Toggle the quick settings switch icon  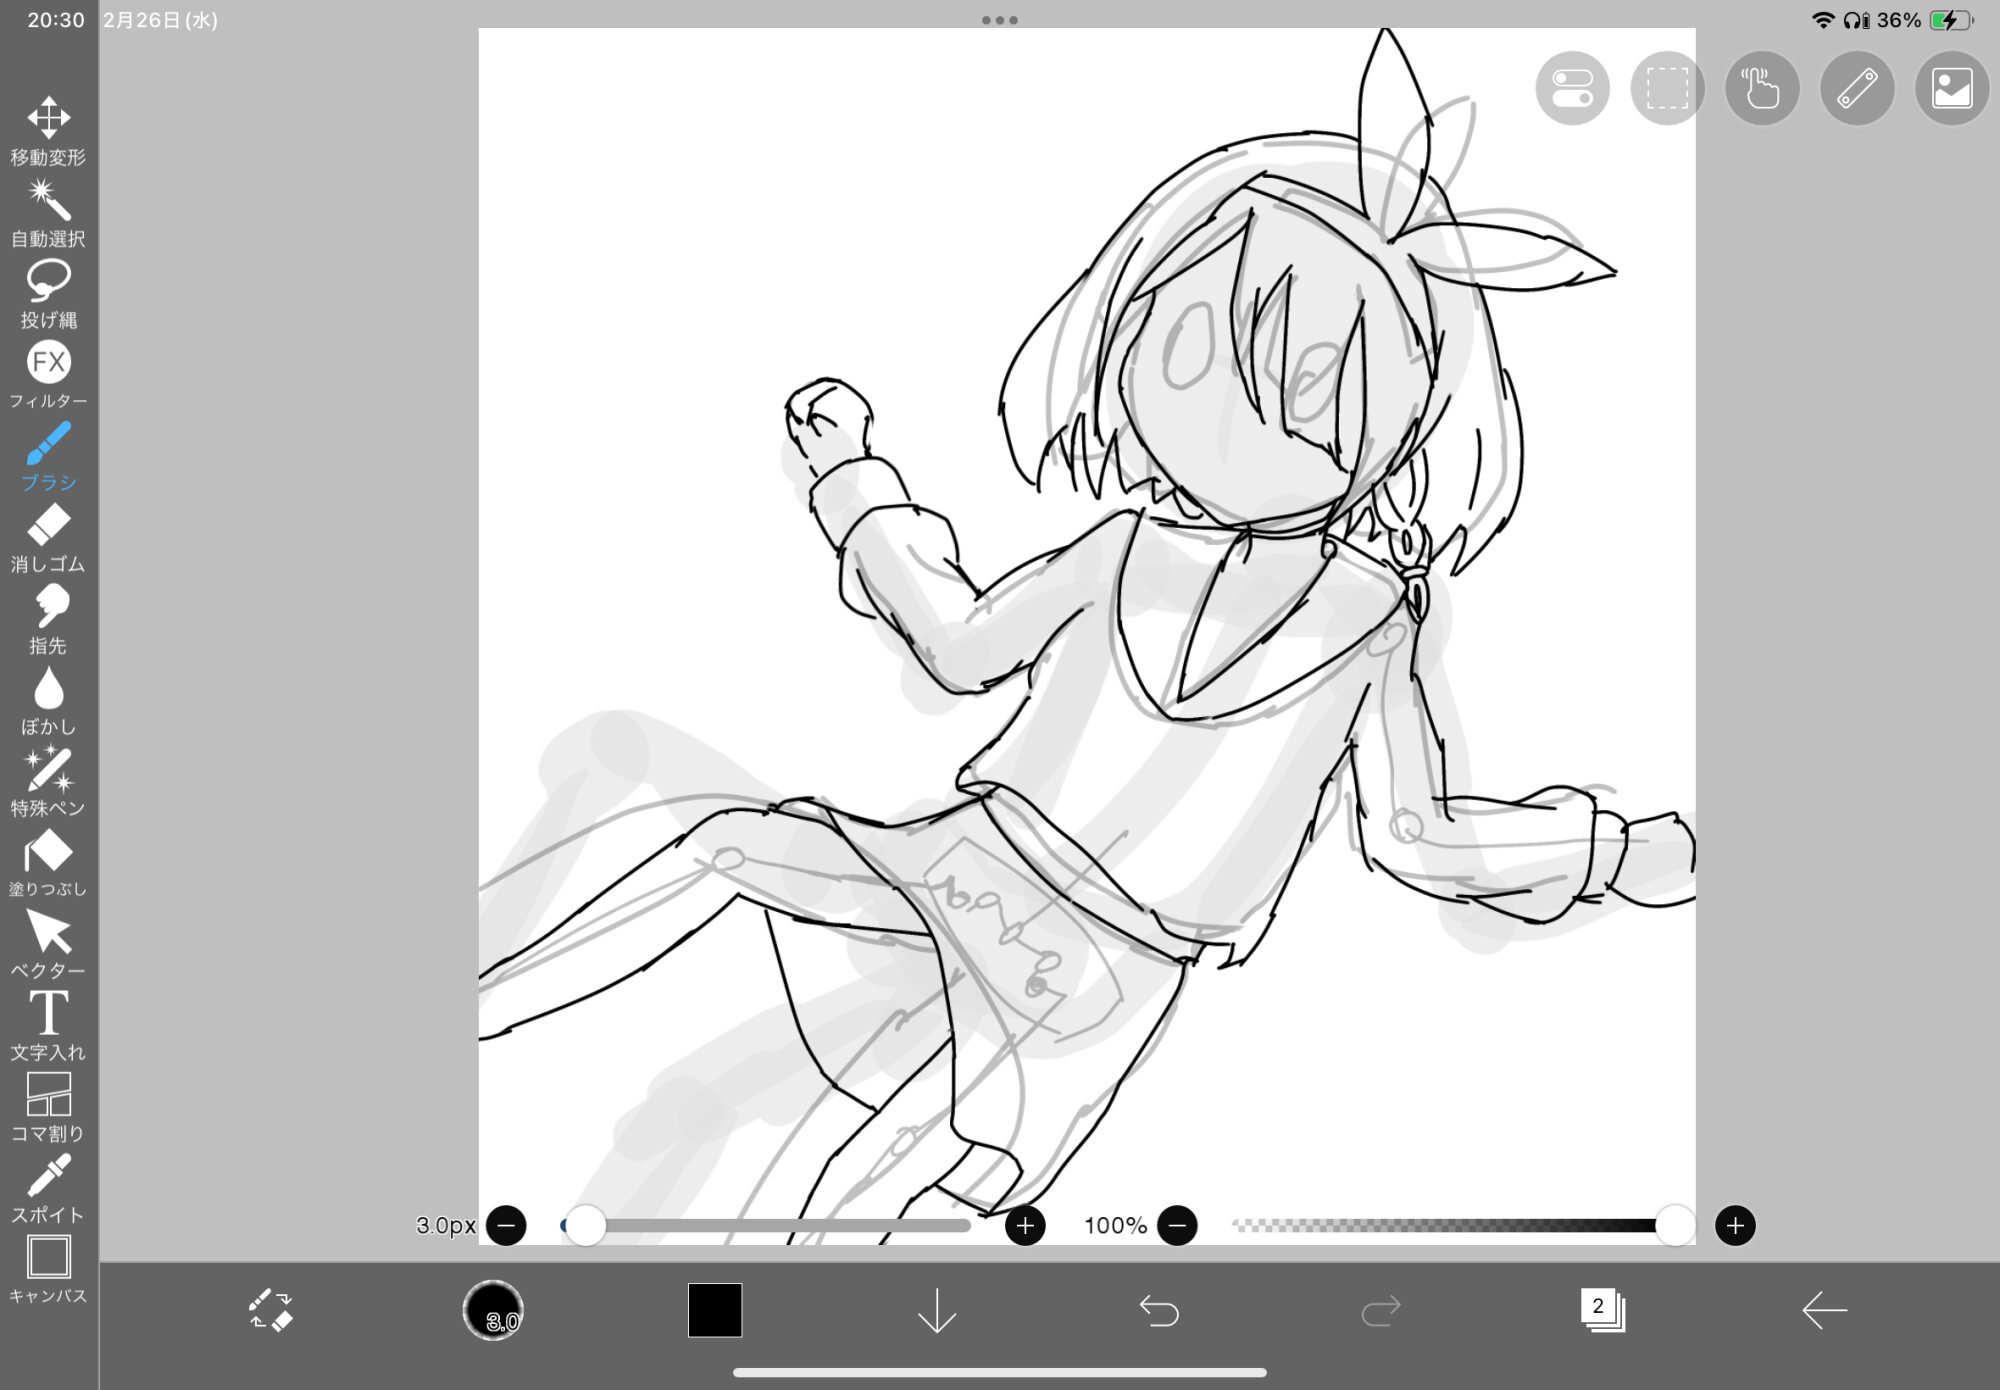[x=1572, y=88]
